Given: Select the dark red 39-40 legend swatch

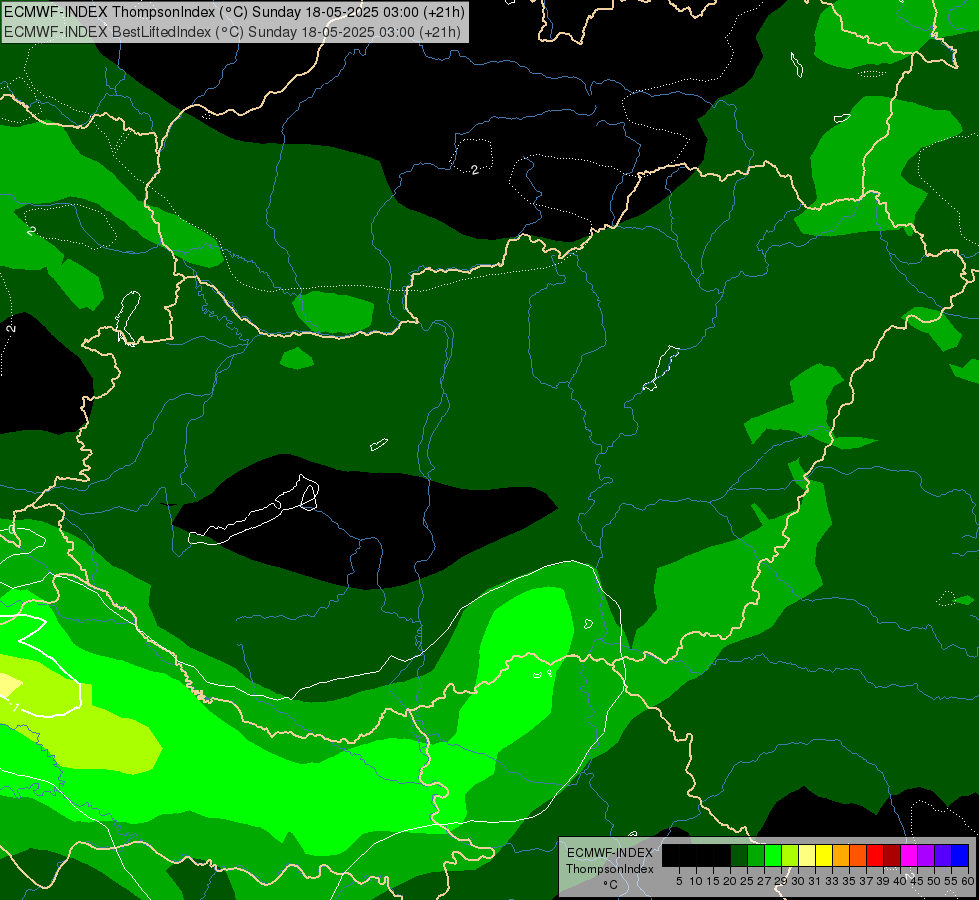Looking at the screenshot, I should [892, 855].
